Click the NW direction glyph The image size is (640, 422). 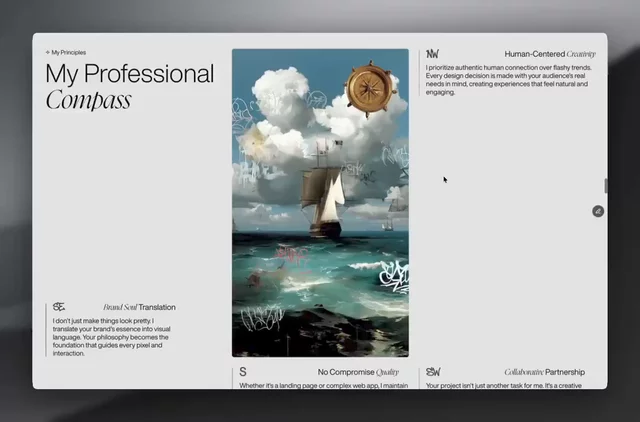[432, 54]
